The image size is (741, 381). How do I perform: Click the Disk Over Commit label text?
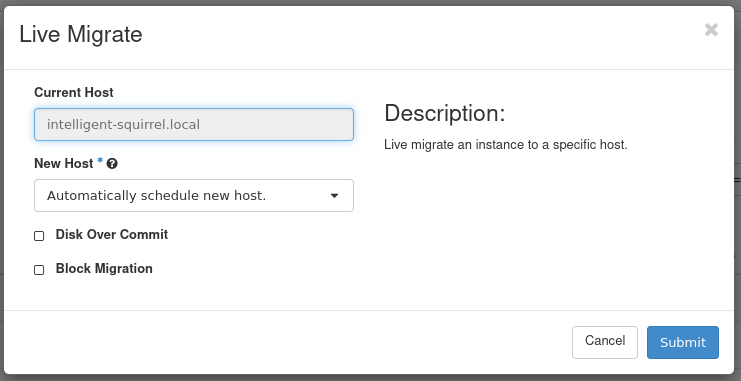[x=112, y=234]
